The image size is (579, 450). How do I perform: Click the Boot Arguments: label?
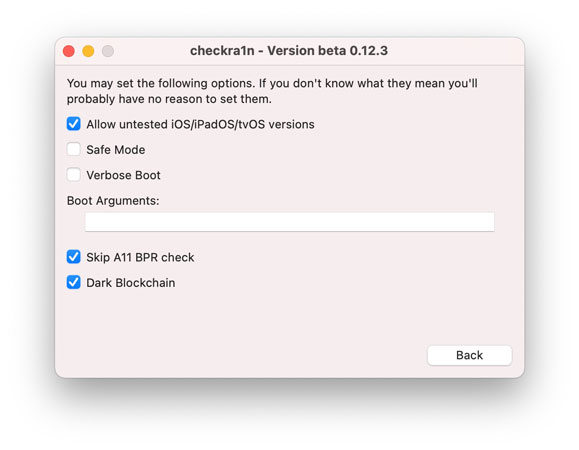(x=113, y=201)
